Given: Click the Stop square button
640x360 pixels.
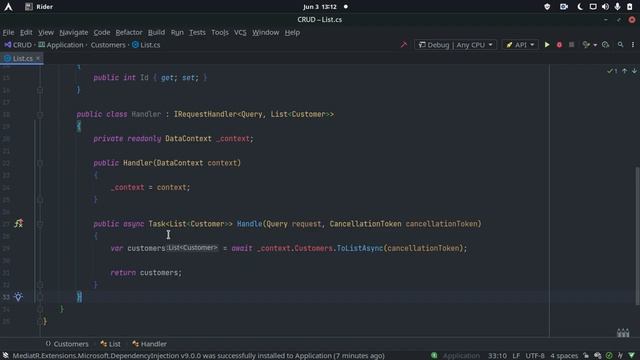Looking at the screenshot, I should coord(571,44).
